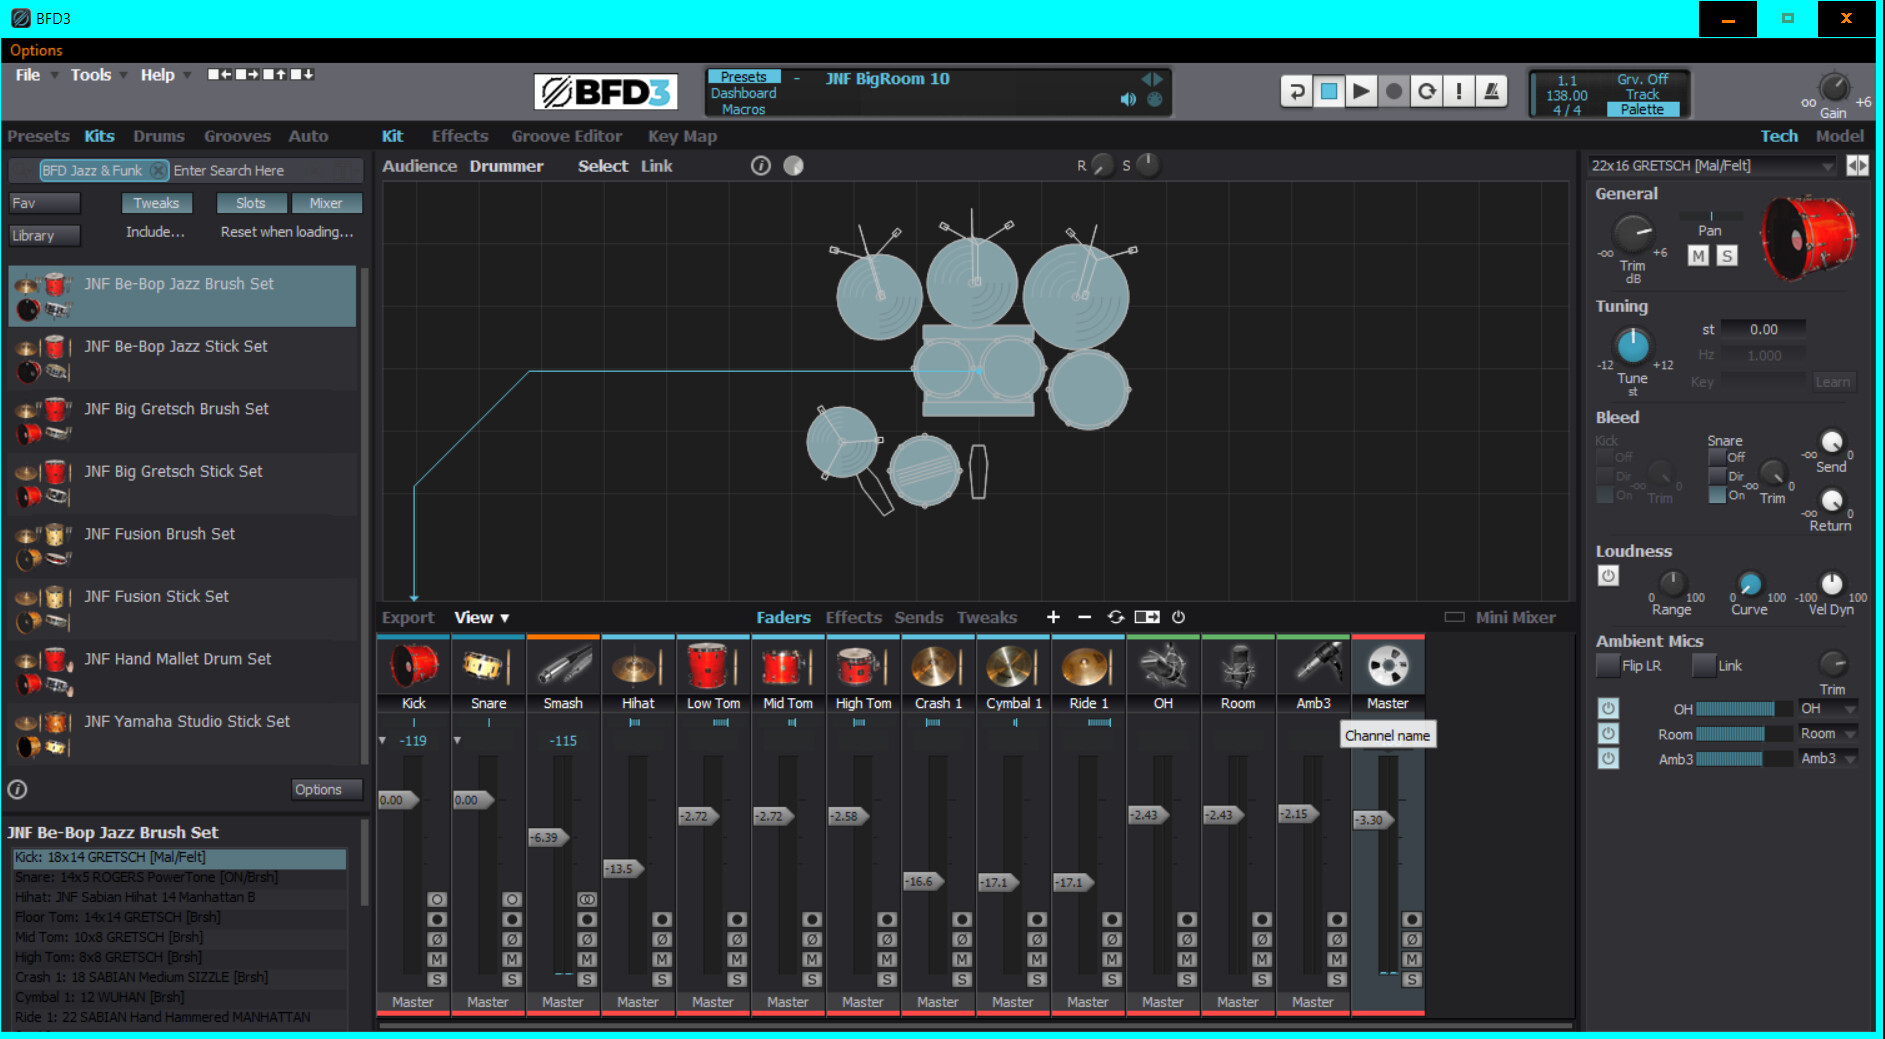Click the Stop transport button
Screen dimensions: 1885x1039
(x=1329, y=92)
